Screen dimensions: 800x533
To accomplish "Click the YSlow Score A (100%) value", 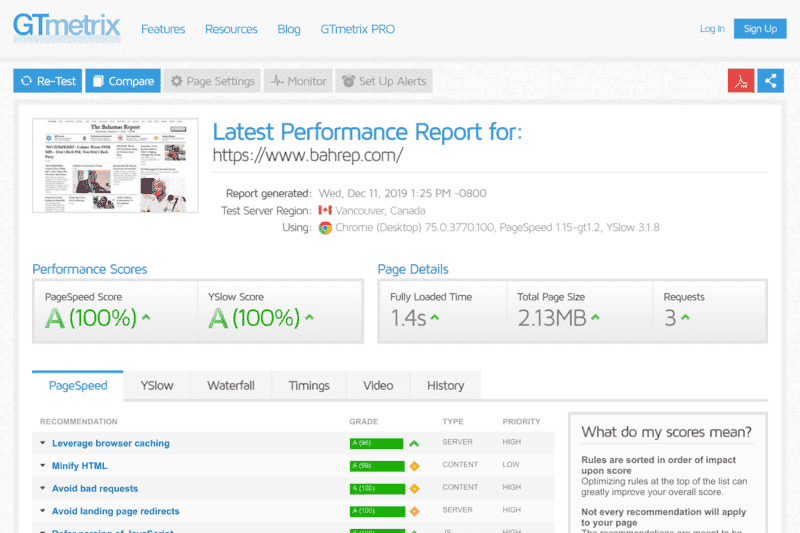I will pos(254,318).
